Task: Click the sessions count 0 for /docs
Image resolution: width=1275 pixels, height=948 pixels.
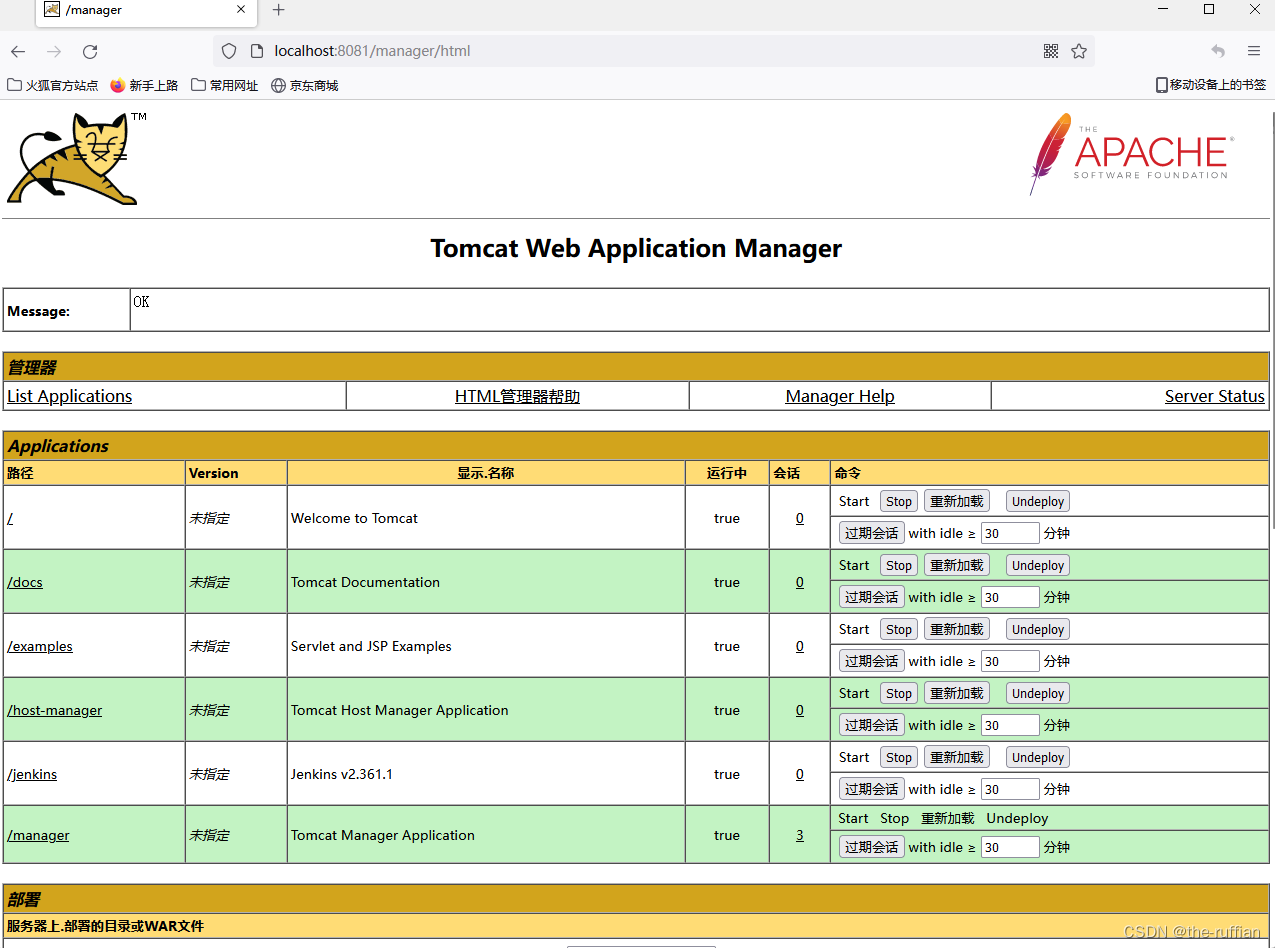Action: point(800,582)
